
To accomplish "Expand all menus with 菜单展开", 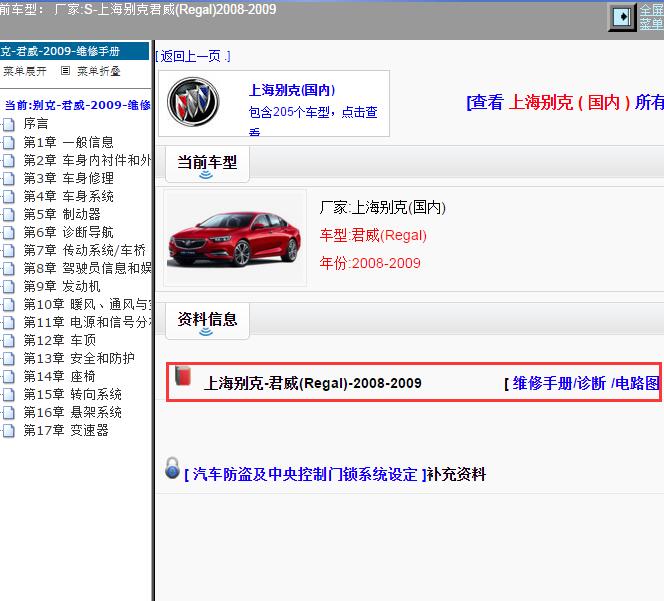I will [x=25, y=71].
